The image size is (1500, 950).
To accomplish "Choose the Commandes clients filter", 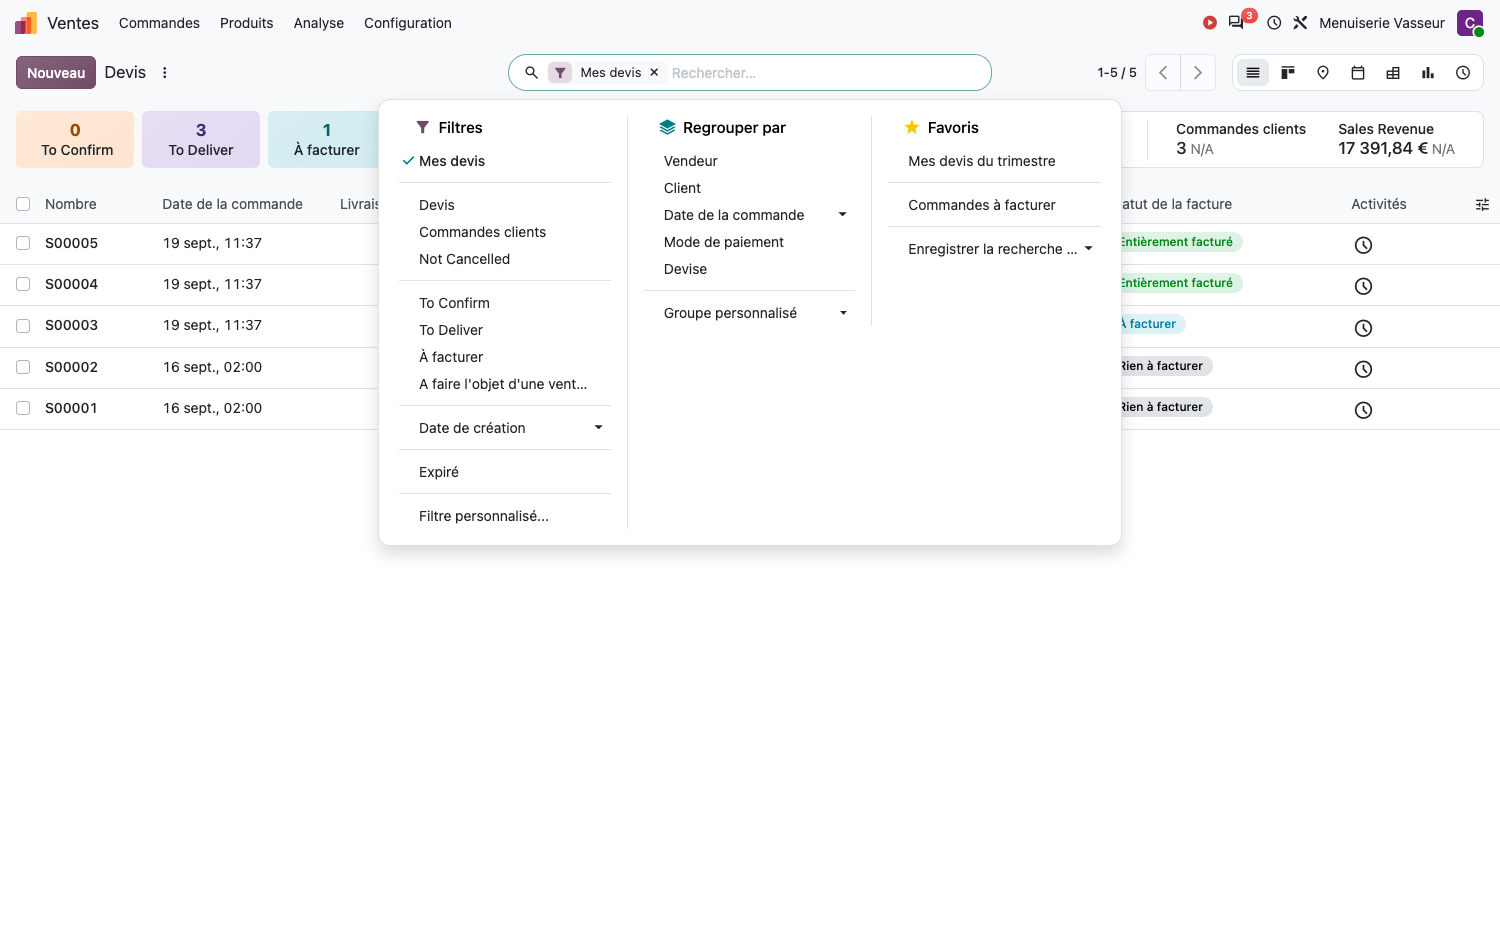I will click(482, 232).
